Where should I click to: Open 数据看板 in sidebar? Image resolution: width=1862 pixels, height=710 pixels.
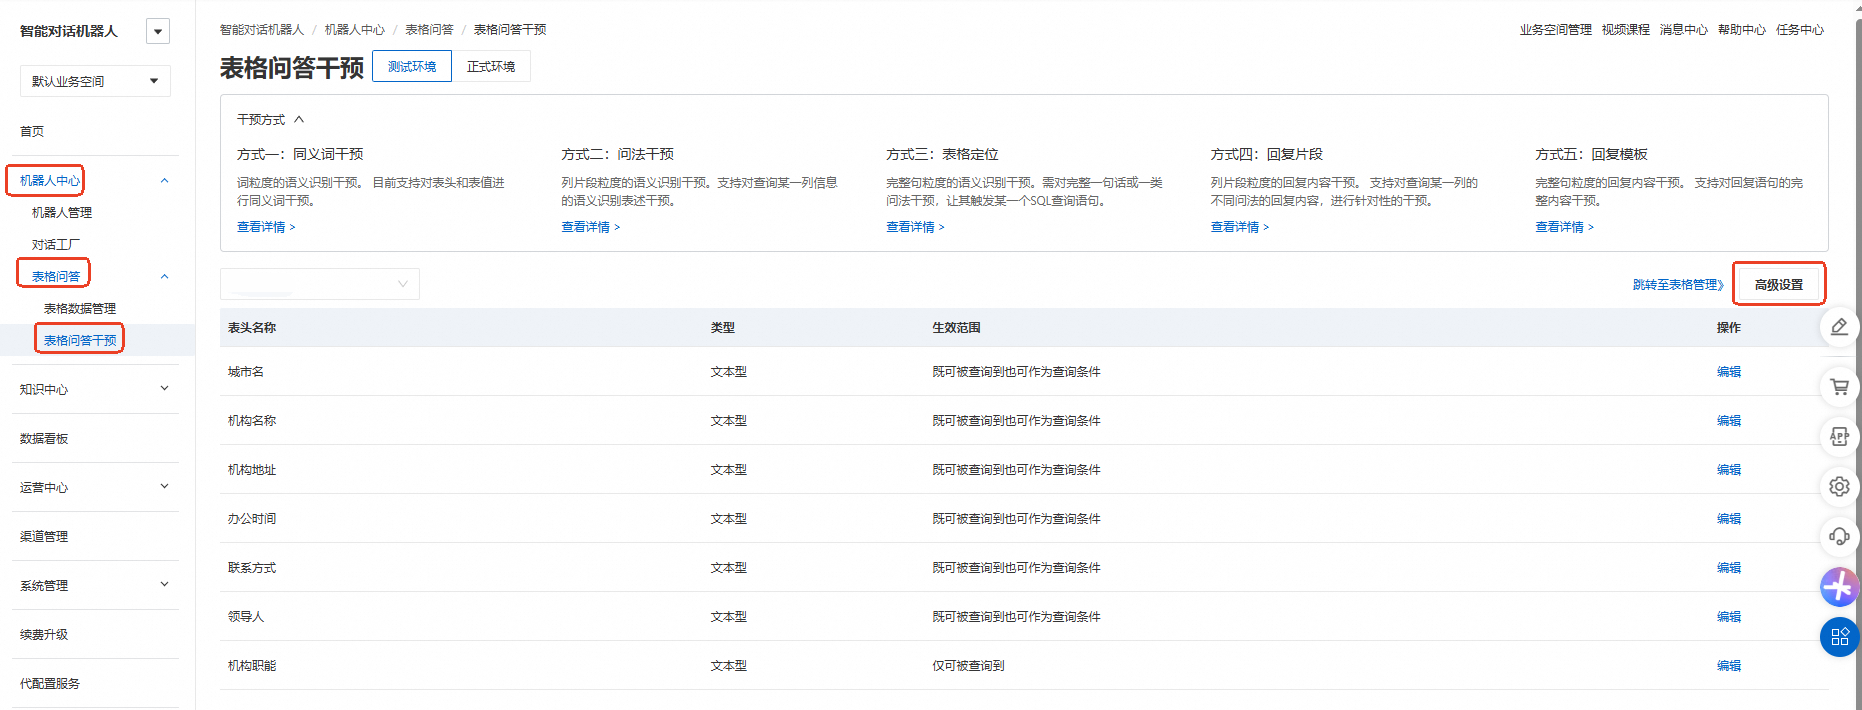(44, 438)
